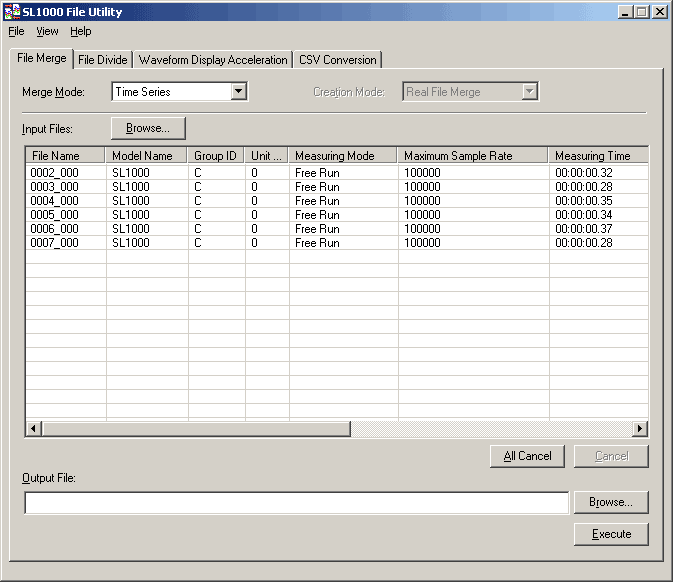This screenshot has height=582, width=673.
Task: Click the Group ID column header
Action: click(216, 155)
